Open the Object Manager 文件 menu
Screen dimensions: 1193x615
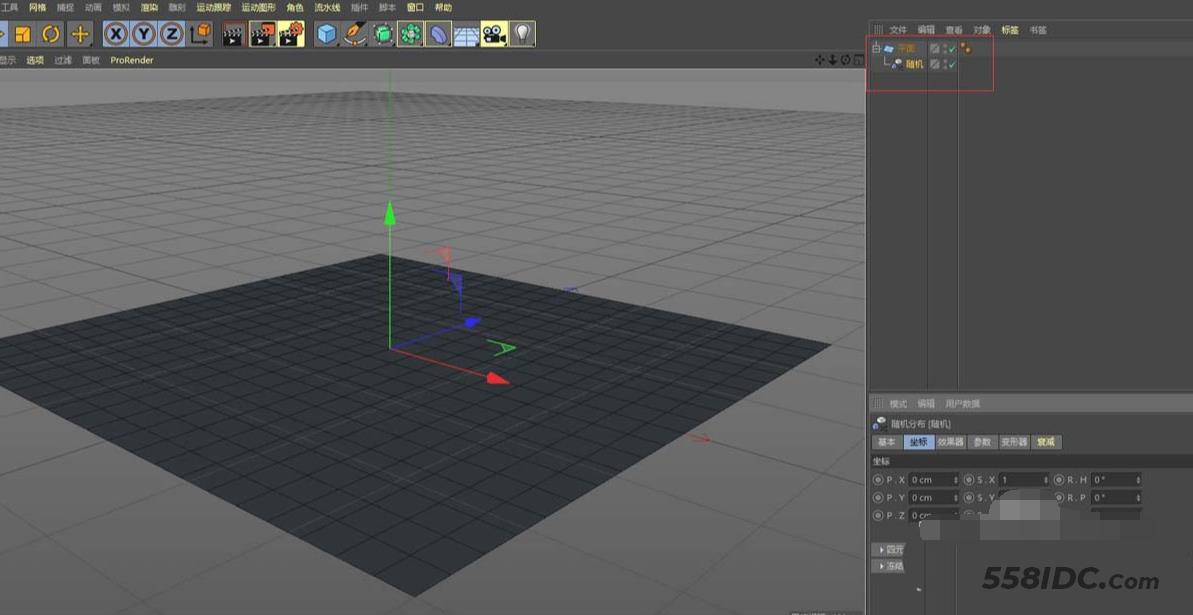pyautogui.click(x=899, y=30)
